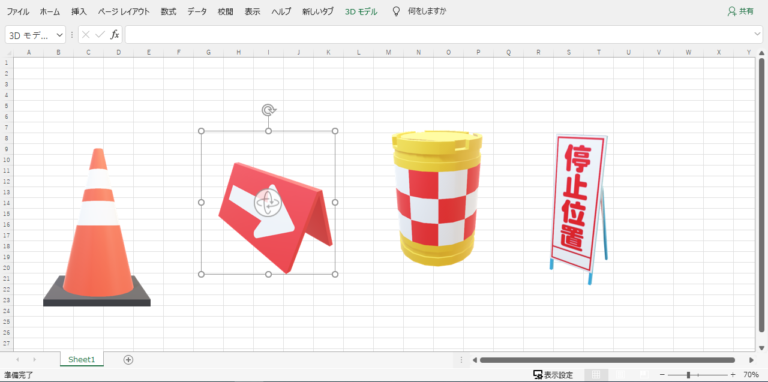Click the scroll left arrow on the horizontal scrollbar

[474, 360]
